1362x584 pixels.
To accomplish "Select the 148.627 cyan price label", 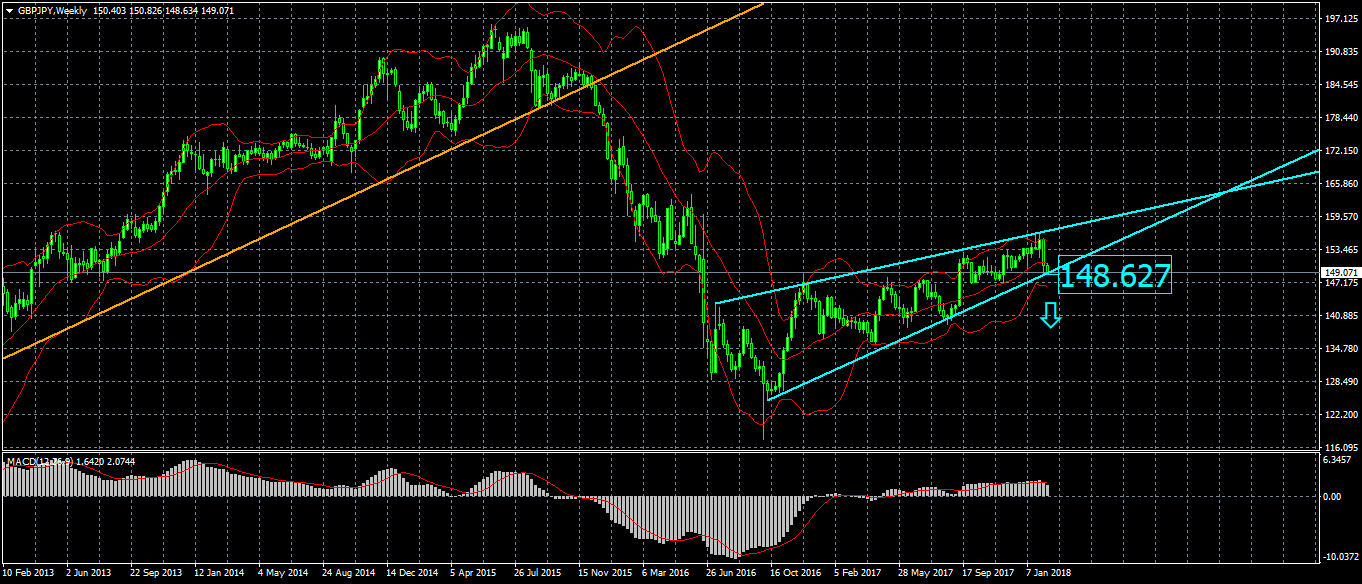I will pyautogui.click(x=1113, y=276).
